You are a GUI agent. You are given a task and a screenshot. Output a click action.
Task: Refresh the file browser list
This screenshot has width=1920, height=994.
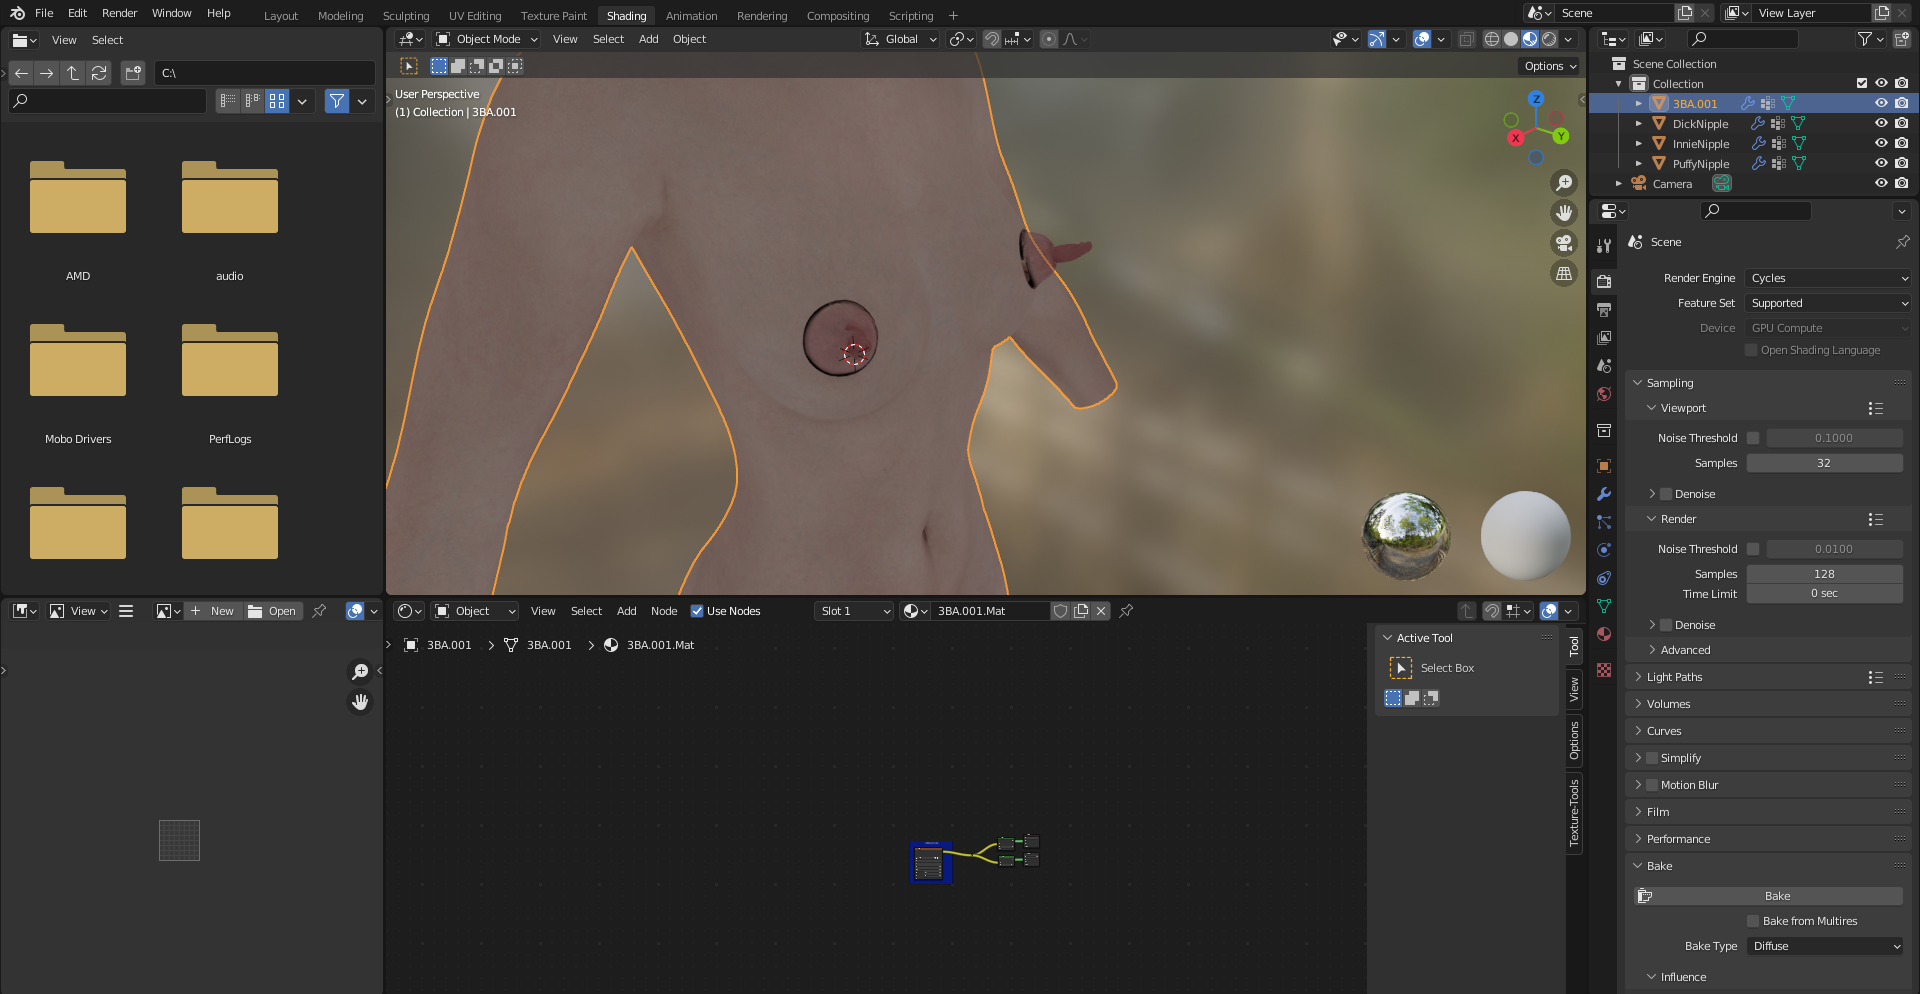[x=99, y=73]
